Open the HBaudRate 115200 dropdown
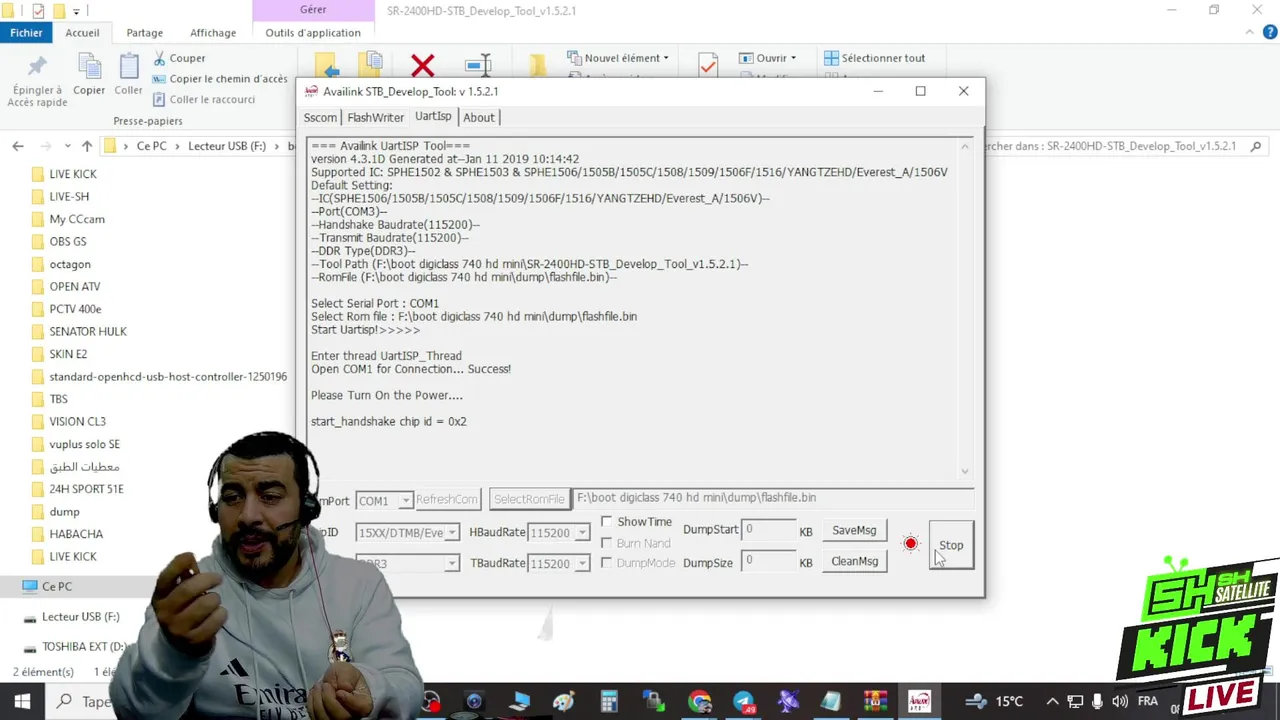 point(581,532)
